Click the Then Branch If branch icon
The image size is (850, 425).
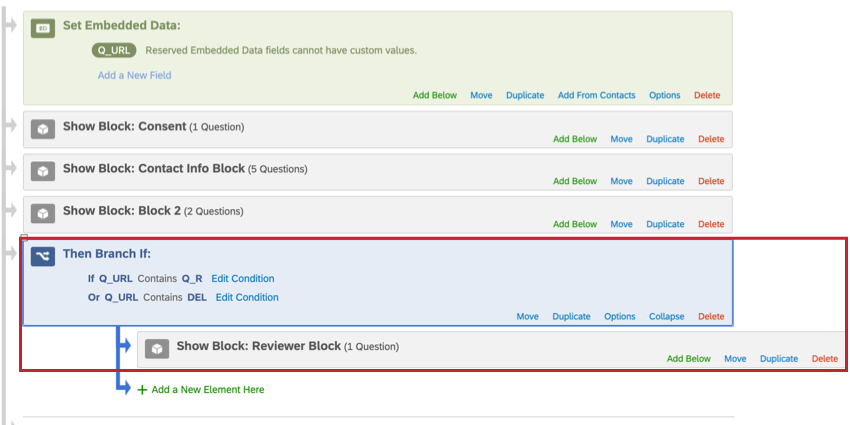(43, 256)
